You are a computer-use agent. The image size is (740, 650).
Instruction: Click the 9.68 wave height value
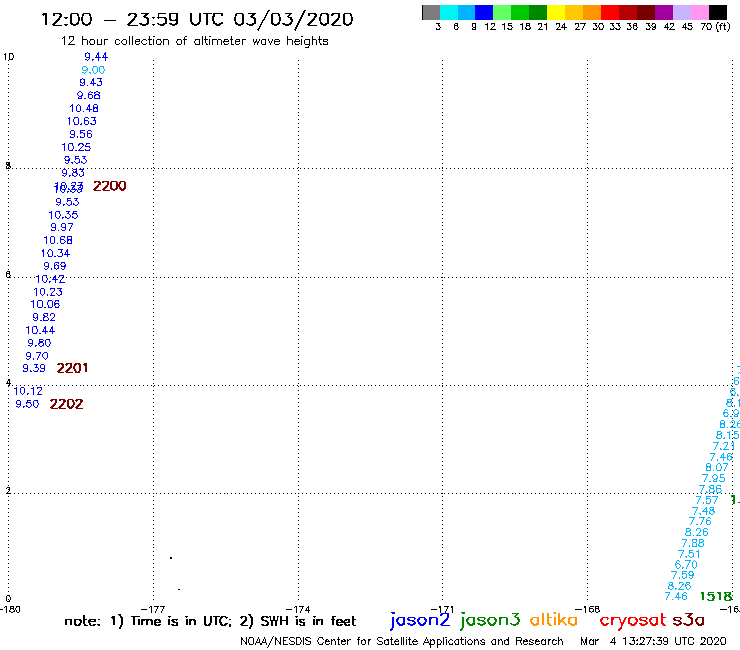[x=88, y=95]
